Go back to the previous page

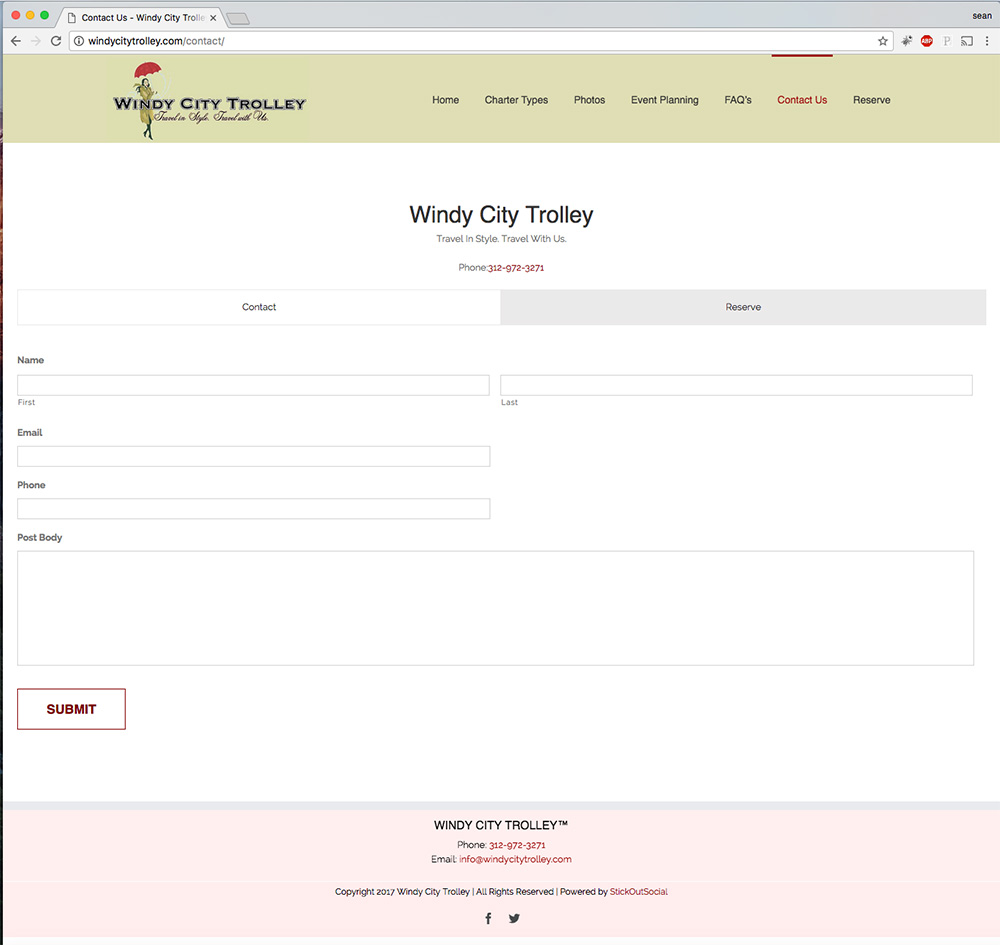(x=16, y=41)
